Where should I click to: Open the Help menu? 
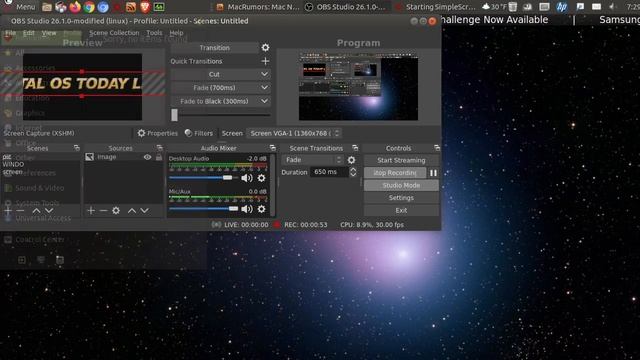pyautogui.click(x=176, y=33)
